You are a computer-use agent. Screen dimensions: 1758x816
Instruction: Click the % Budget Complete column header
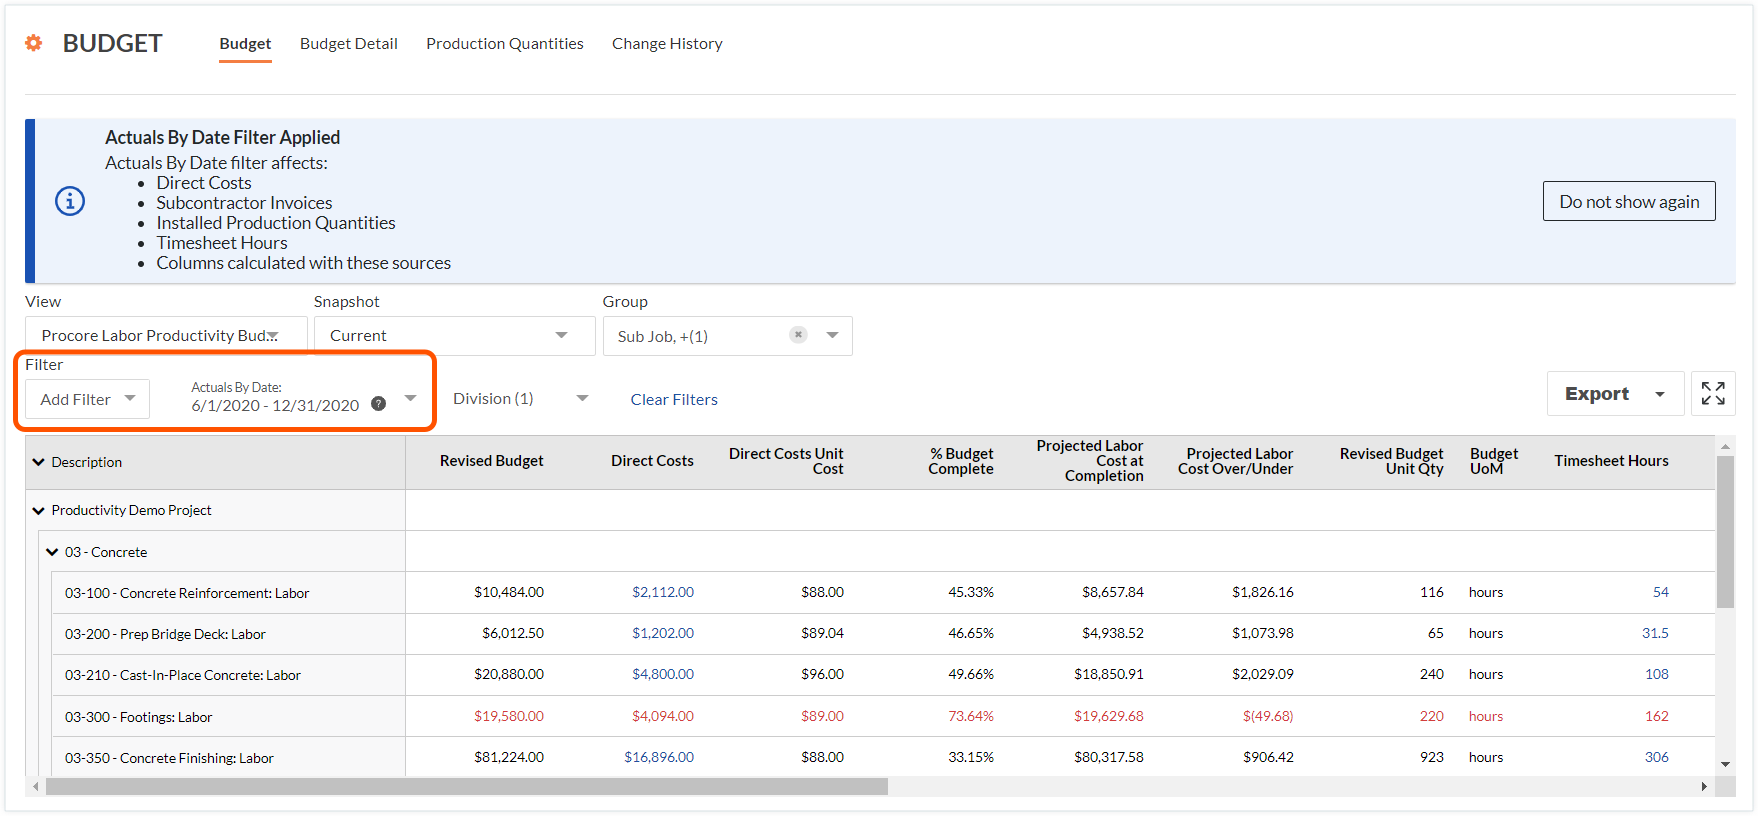point(961,461)
